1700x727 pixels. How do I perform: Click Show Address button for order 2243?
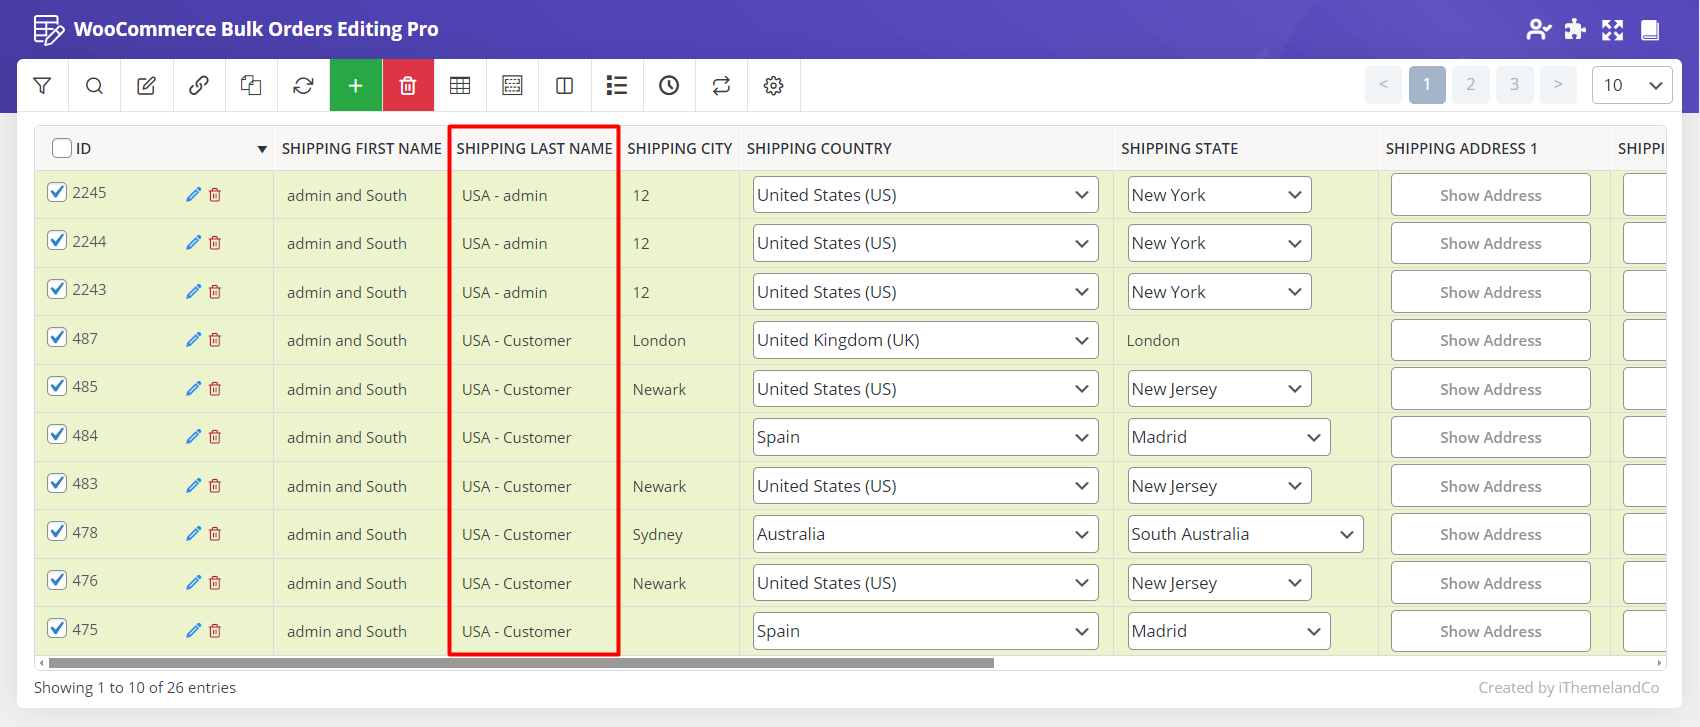point(1490,292)
